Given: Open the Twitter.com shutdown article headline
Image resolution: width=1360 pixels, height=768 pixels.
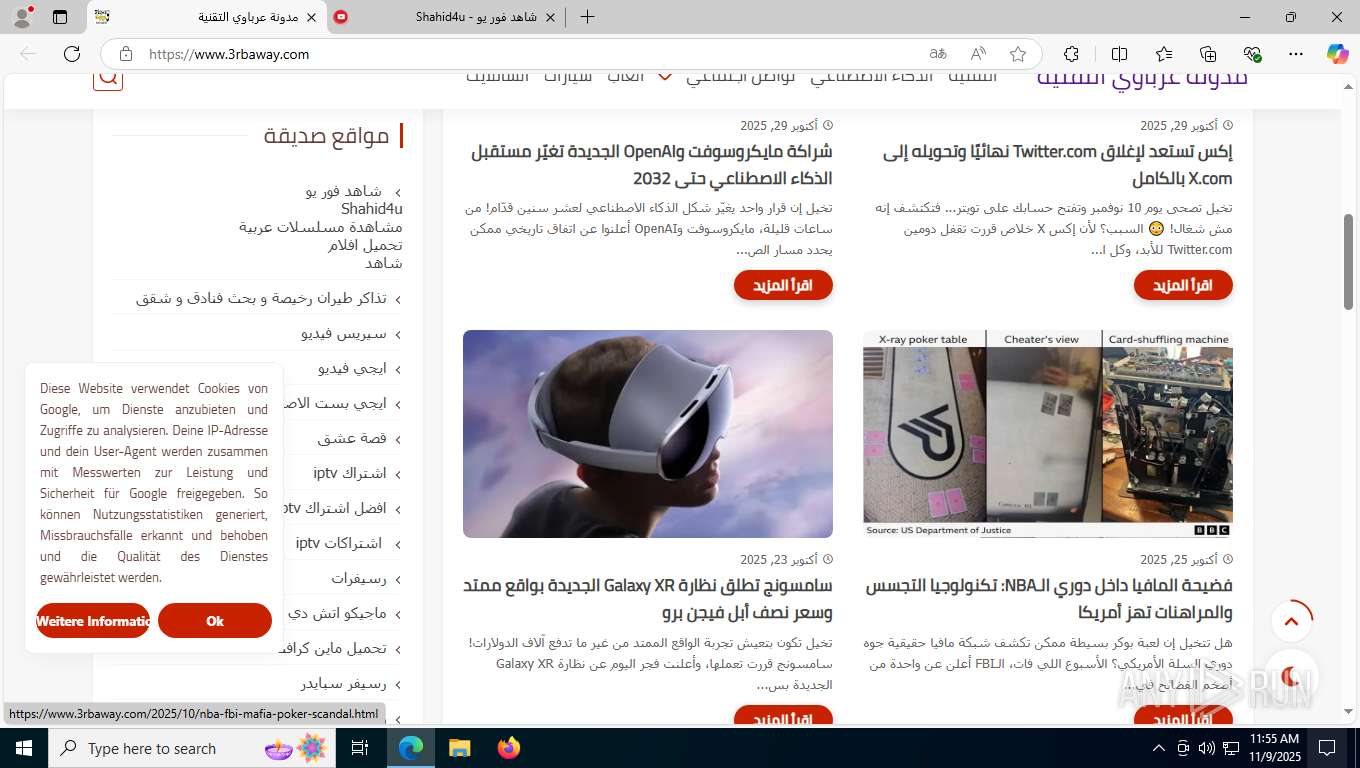Looking at the screenshot, I should pyautogui.click(x=1058, y=165).
